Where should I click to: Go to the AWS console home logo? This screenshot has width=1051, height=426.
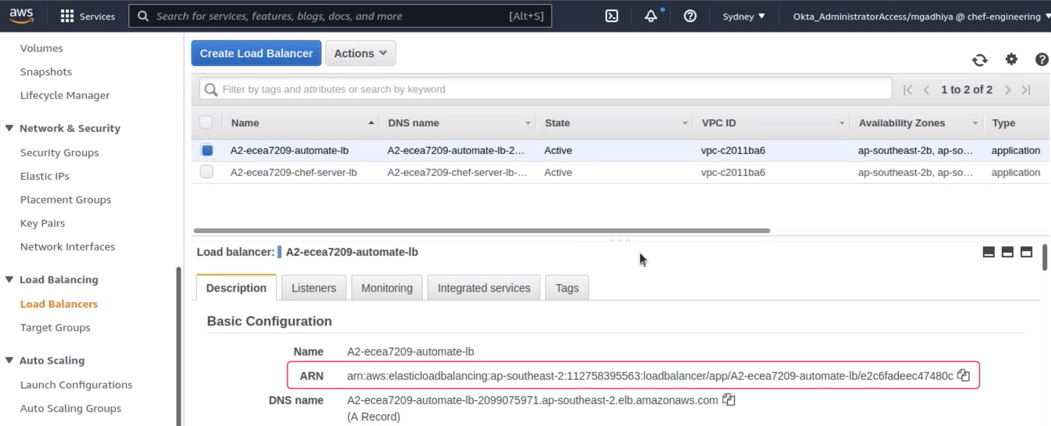(21, 15)
